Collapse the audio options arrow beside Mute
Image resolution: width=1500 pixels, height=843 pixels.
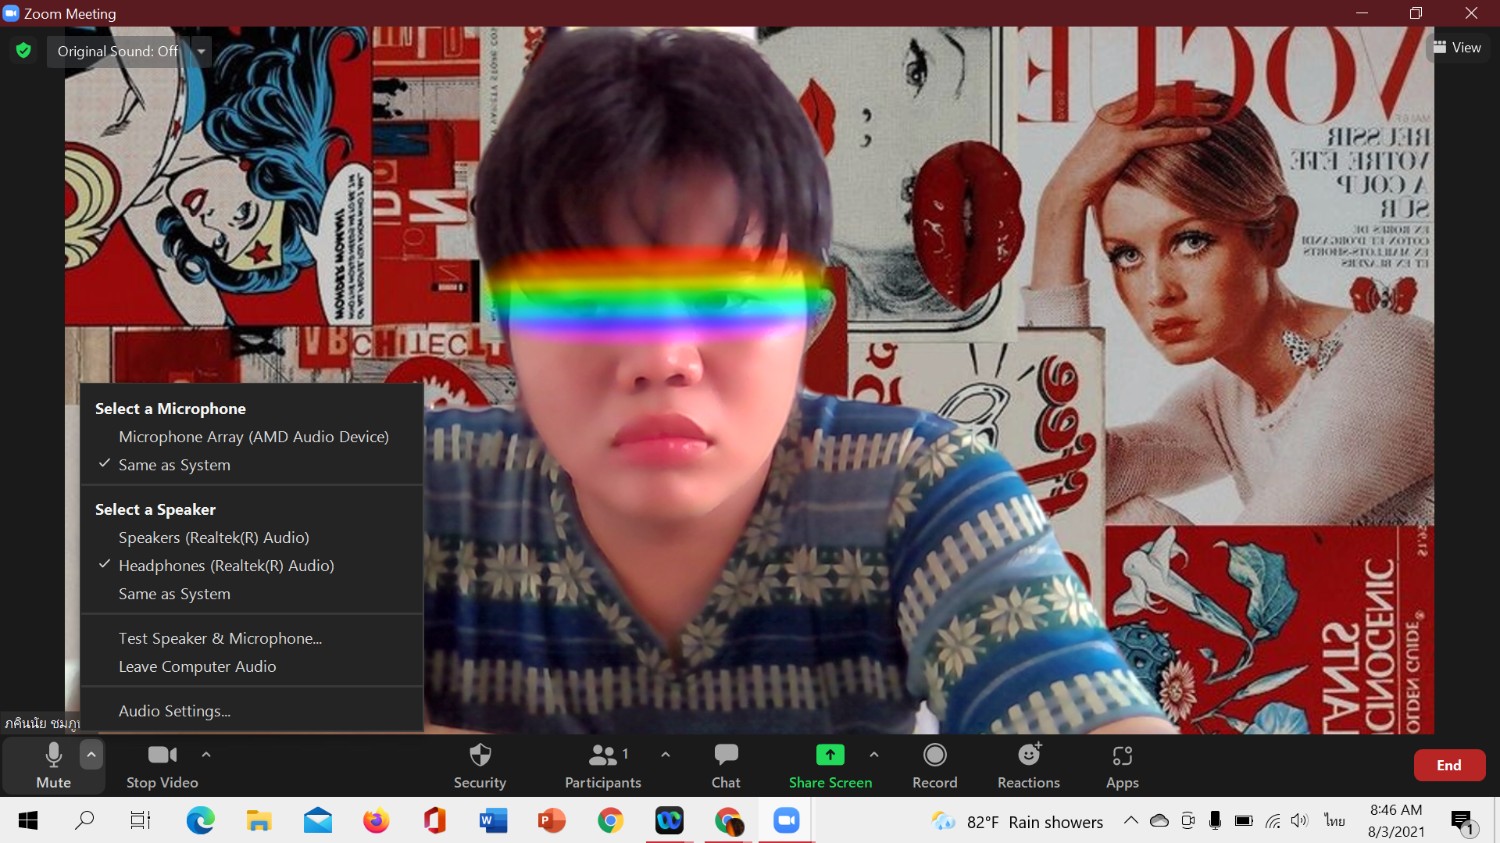[x=91, y=754]
